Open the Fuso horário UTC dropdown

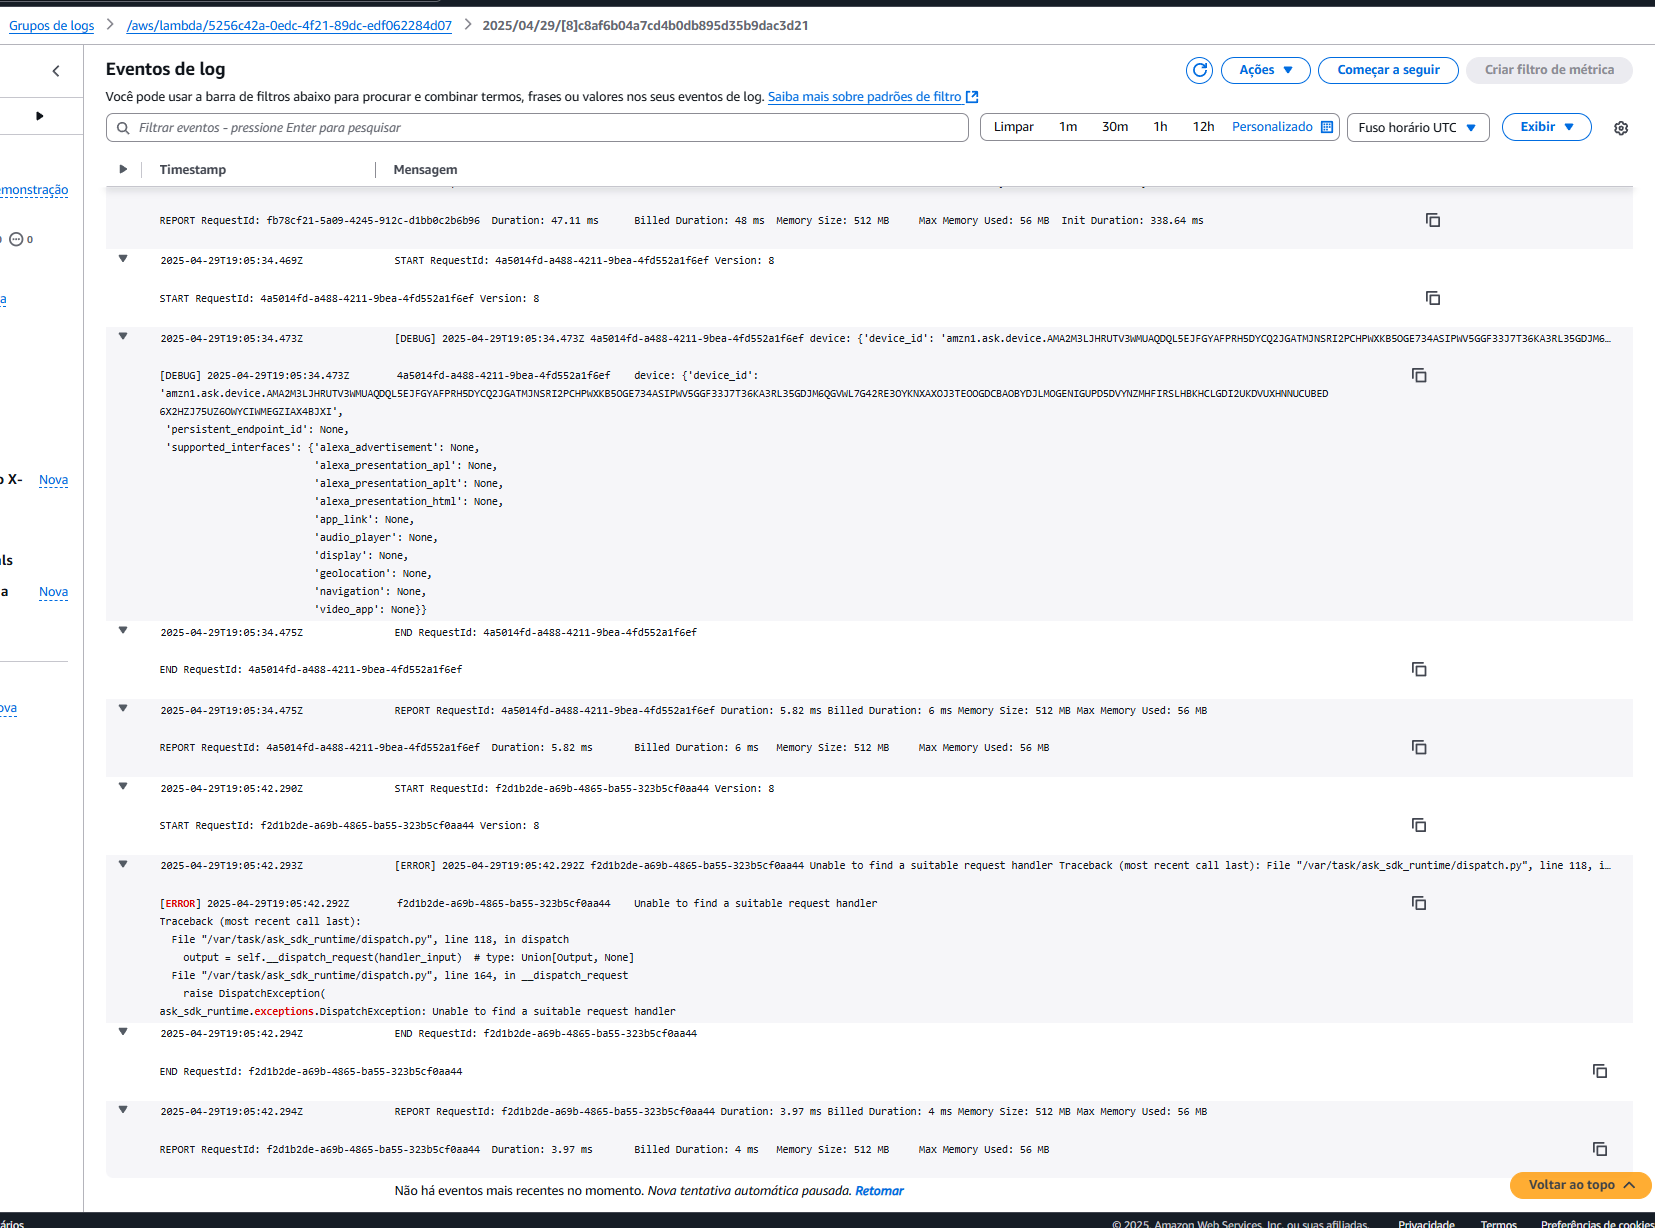click(x=1418, y=128)
